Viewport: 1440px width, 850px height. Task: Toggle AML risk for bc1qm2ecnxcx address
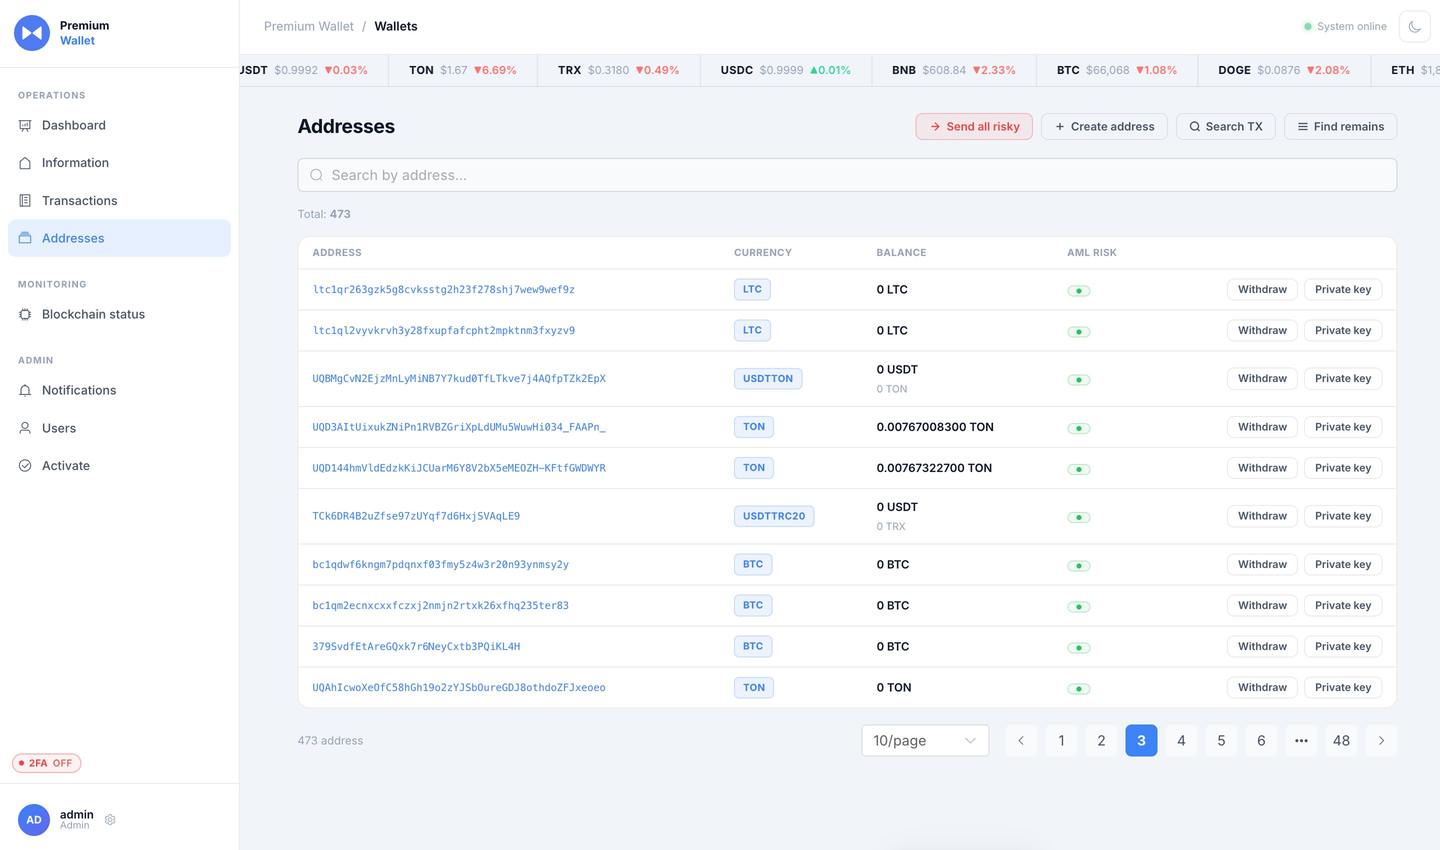point(1079,607)
